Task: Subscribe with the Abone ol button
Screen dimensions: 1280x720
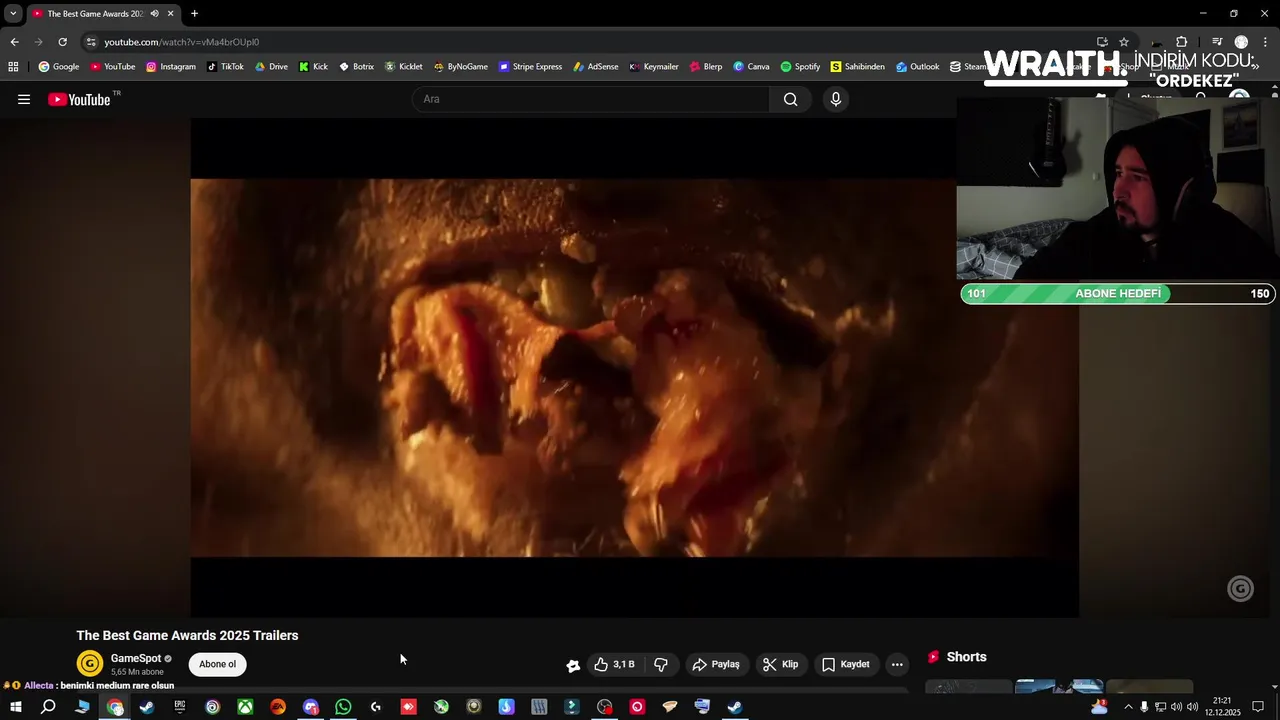Action: [x=217, y=664]
